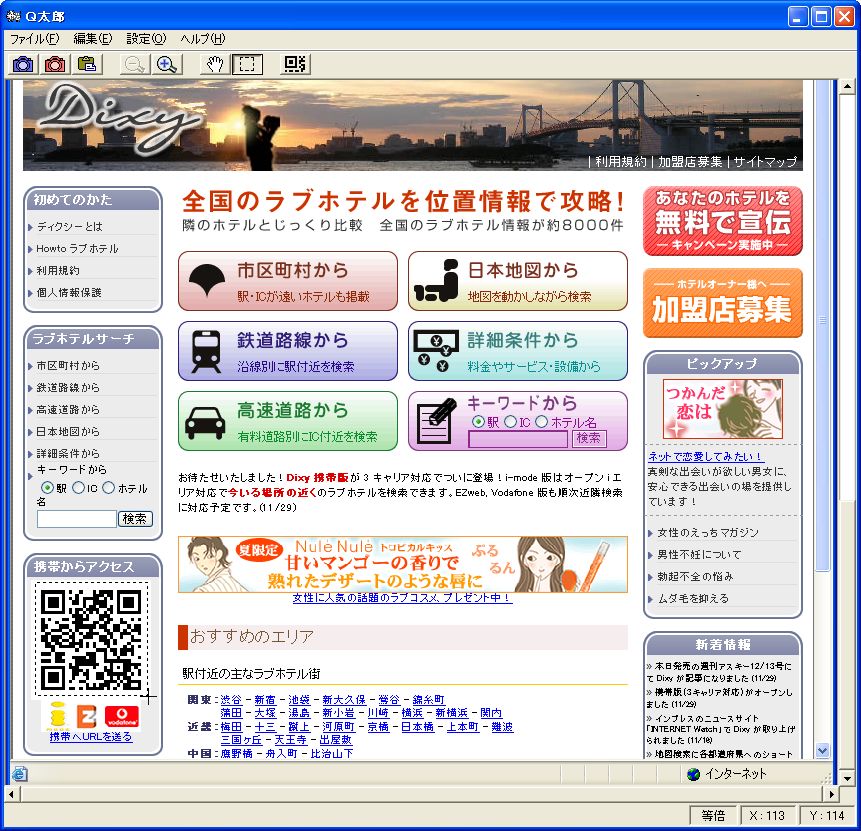
Task: Click the blue camera capture icon
Action: point(23,64)
